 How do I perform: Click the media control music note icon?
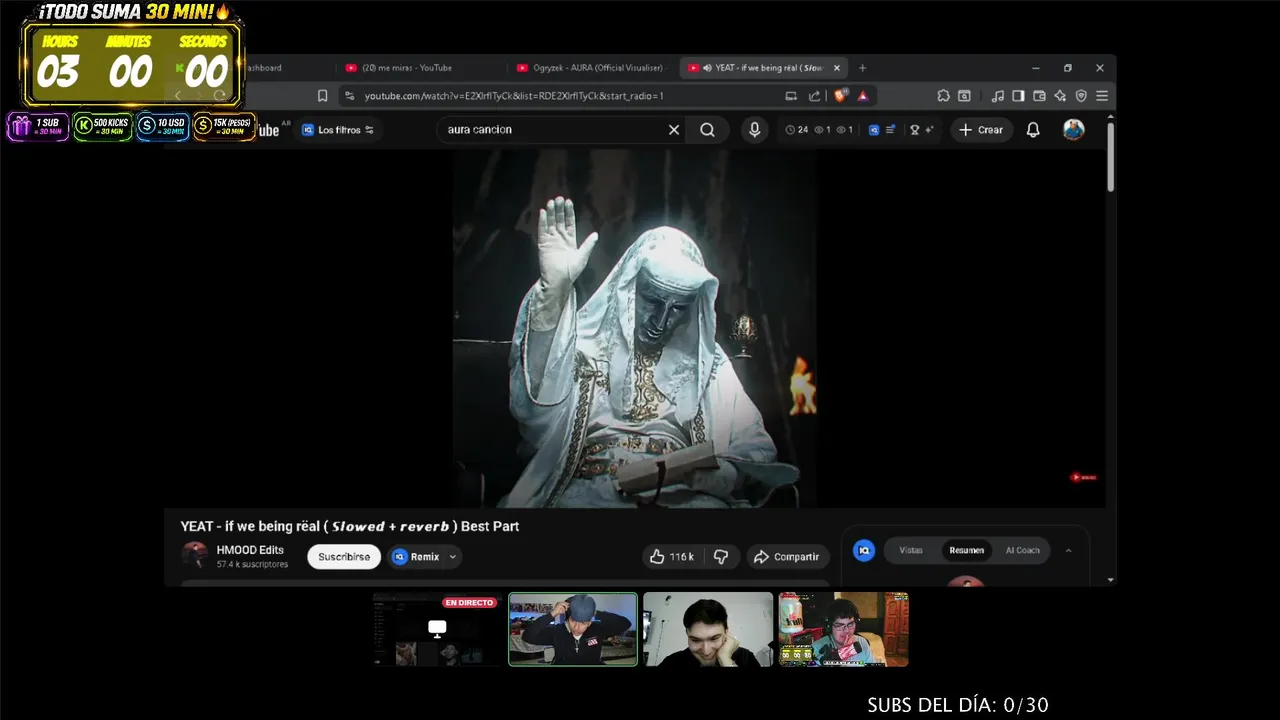point(997,96)
